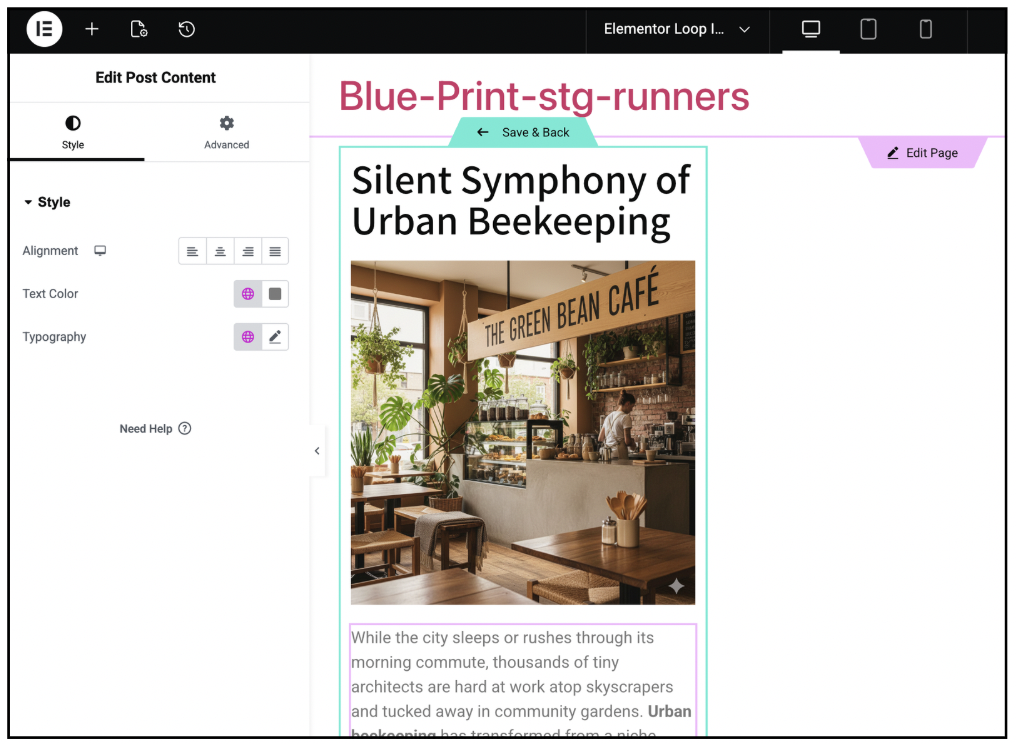Click the Edit Post Content panel title
Image resolution: width=1016 pixels, height=744 pixels.
pos(156,78)
